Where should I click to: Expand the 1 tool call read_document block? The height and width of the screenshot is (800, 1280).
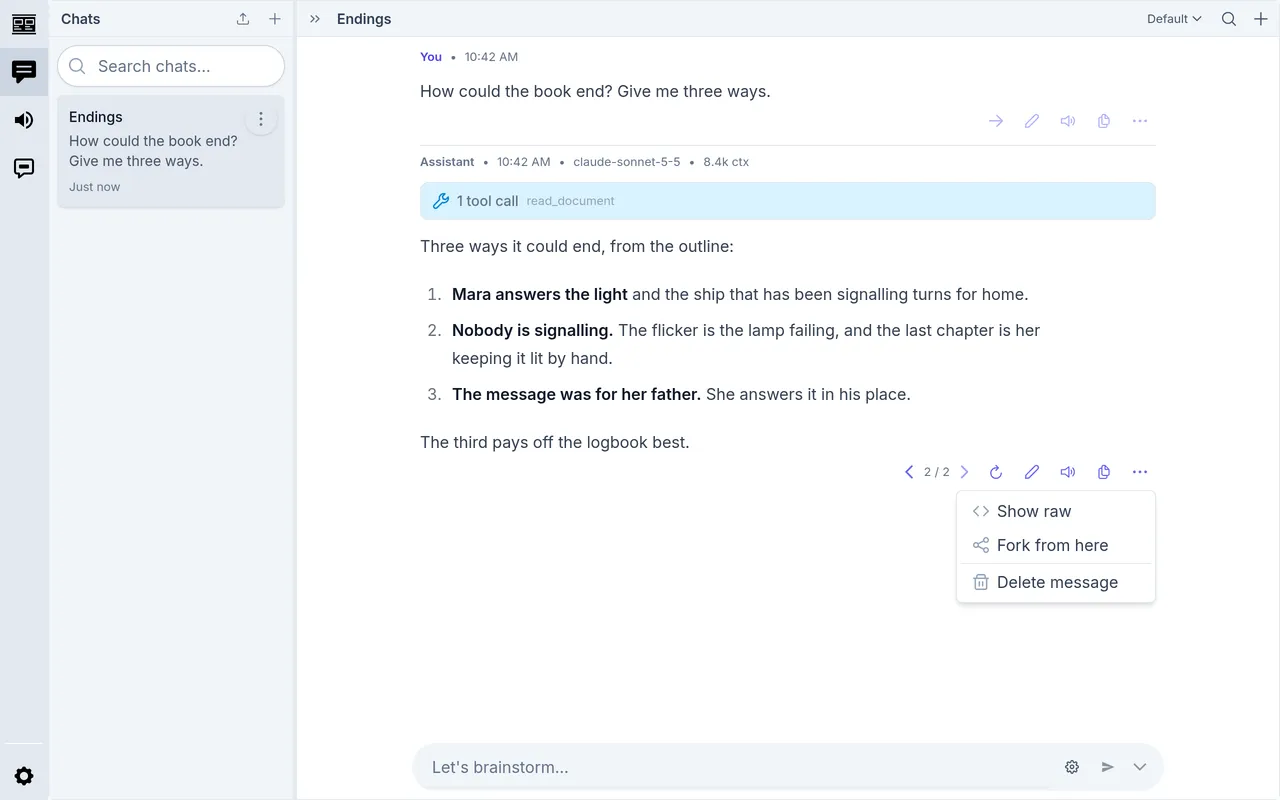[x=788, y=201]
